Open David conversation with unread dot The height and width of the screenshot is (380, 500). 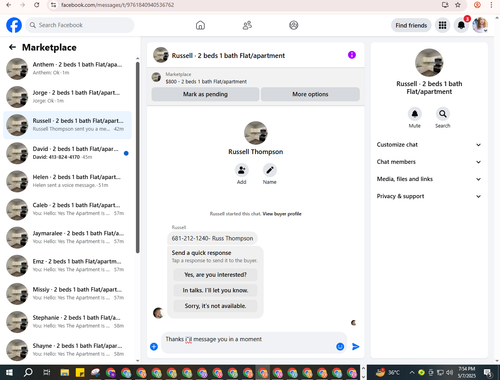point(68,153)
